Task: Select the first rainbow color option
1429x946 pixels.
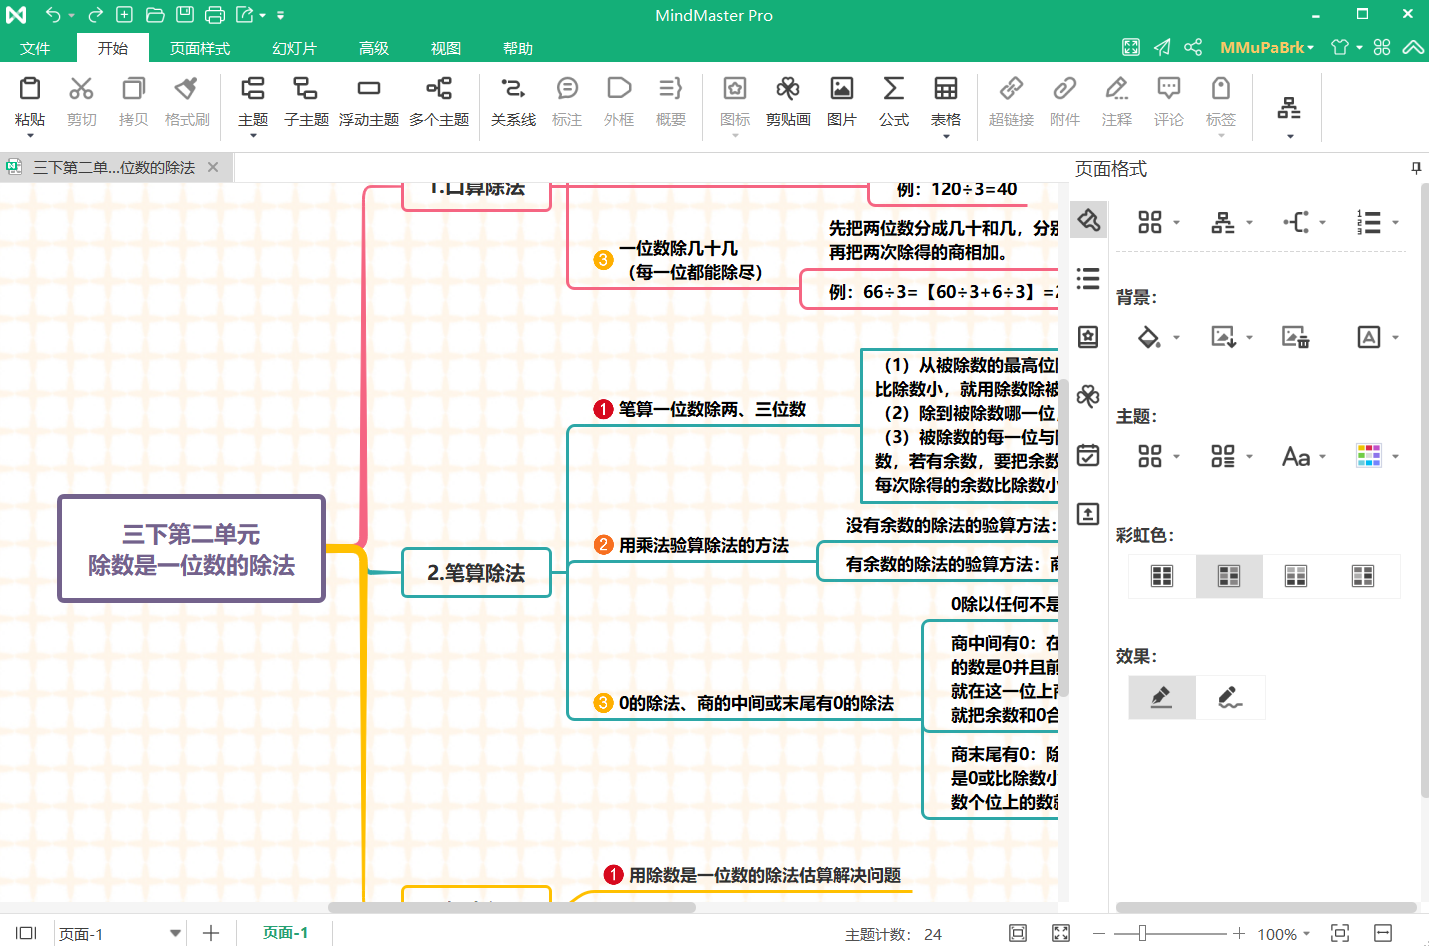Action: point(1162,576)
